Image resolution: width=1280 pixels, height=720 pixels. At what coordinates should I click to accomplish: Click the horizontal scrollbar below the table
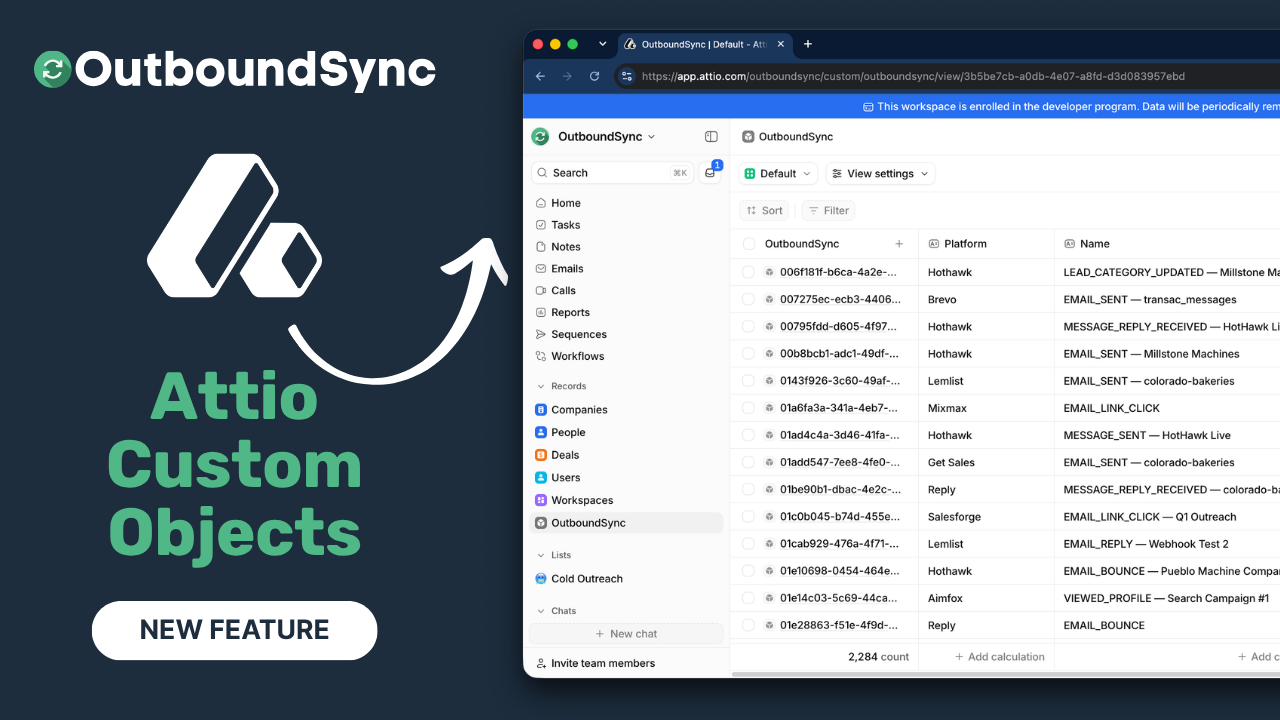coord(1005,675)
